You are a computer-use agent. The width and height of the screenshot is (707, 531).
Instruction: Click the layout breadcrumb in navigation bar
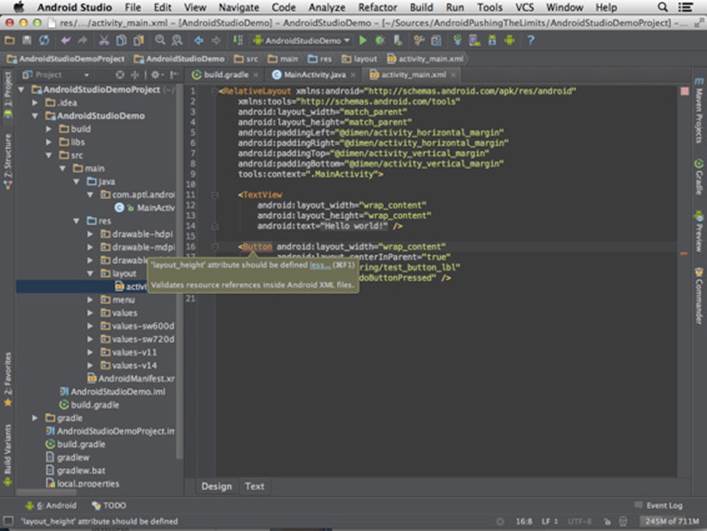click(359, 59)
